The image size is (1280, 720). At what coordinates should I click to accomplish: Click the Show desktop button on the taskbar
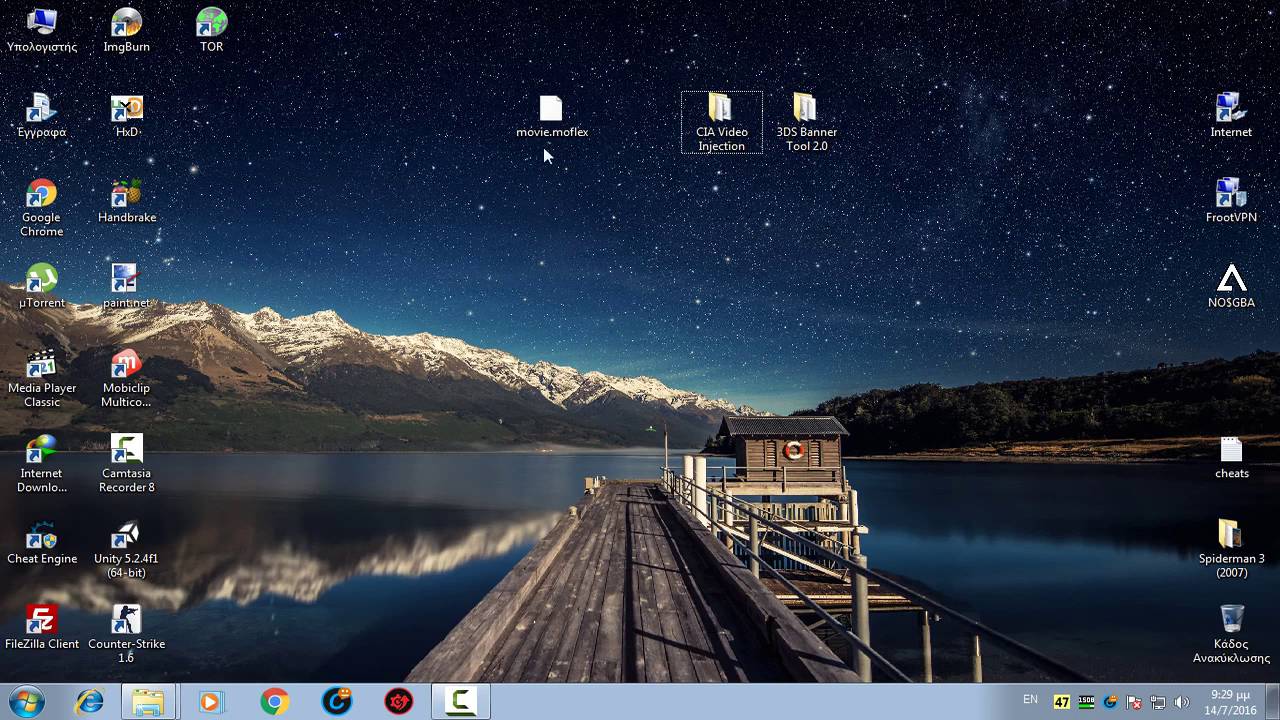point(1272,702)
